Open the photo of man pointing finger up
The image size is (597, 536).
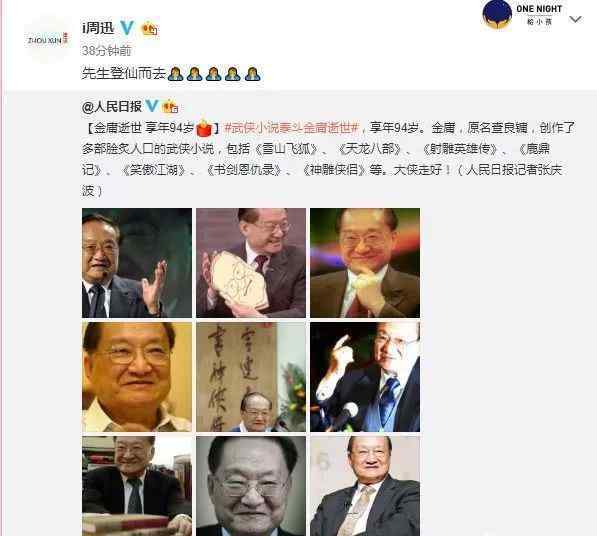pos(365,377)
